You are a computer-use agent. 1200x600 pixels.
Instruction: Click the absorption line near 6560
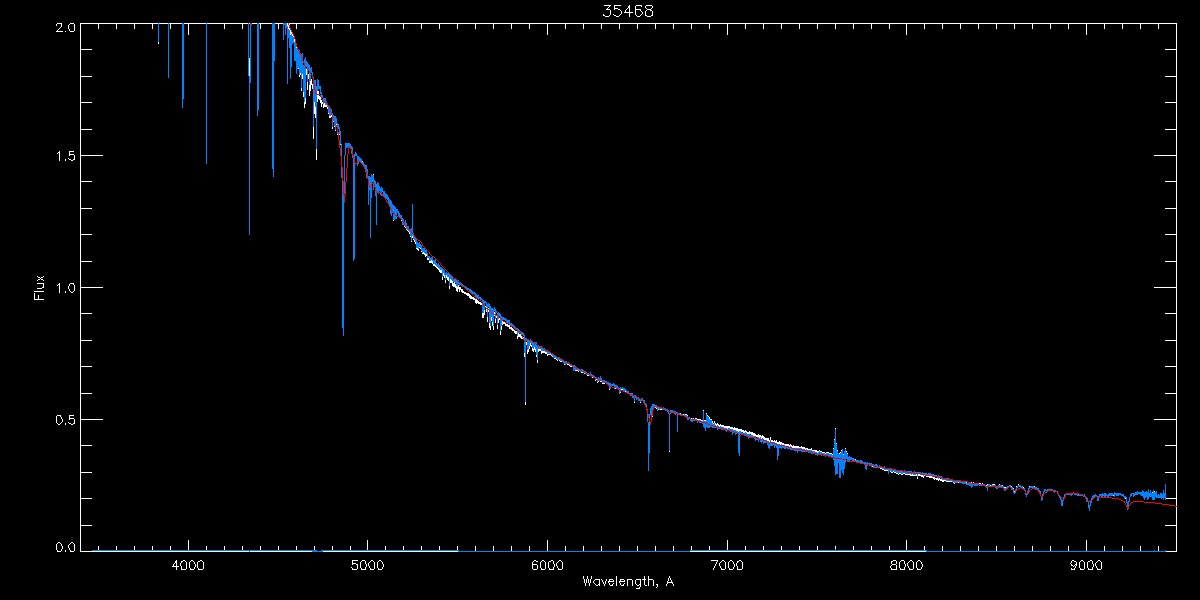tap(649, 436)
